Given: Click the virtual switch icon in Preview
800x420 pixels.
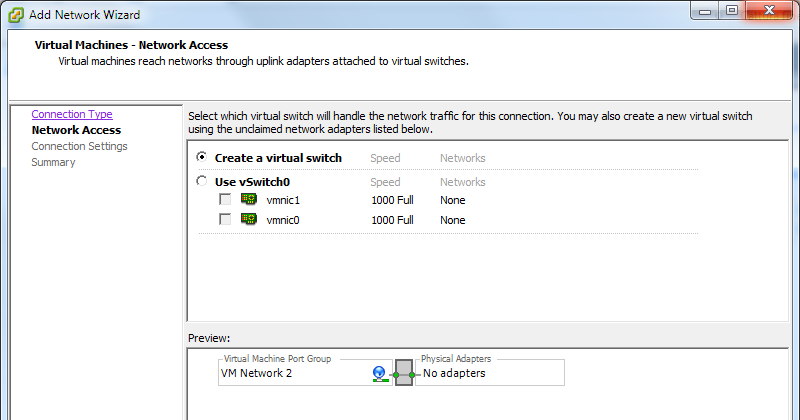Looking at the screenshot, I should [x=404, y=373].
